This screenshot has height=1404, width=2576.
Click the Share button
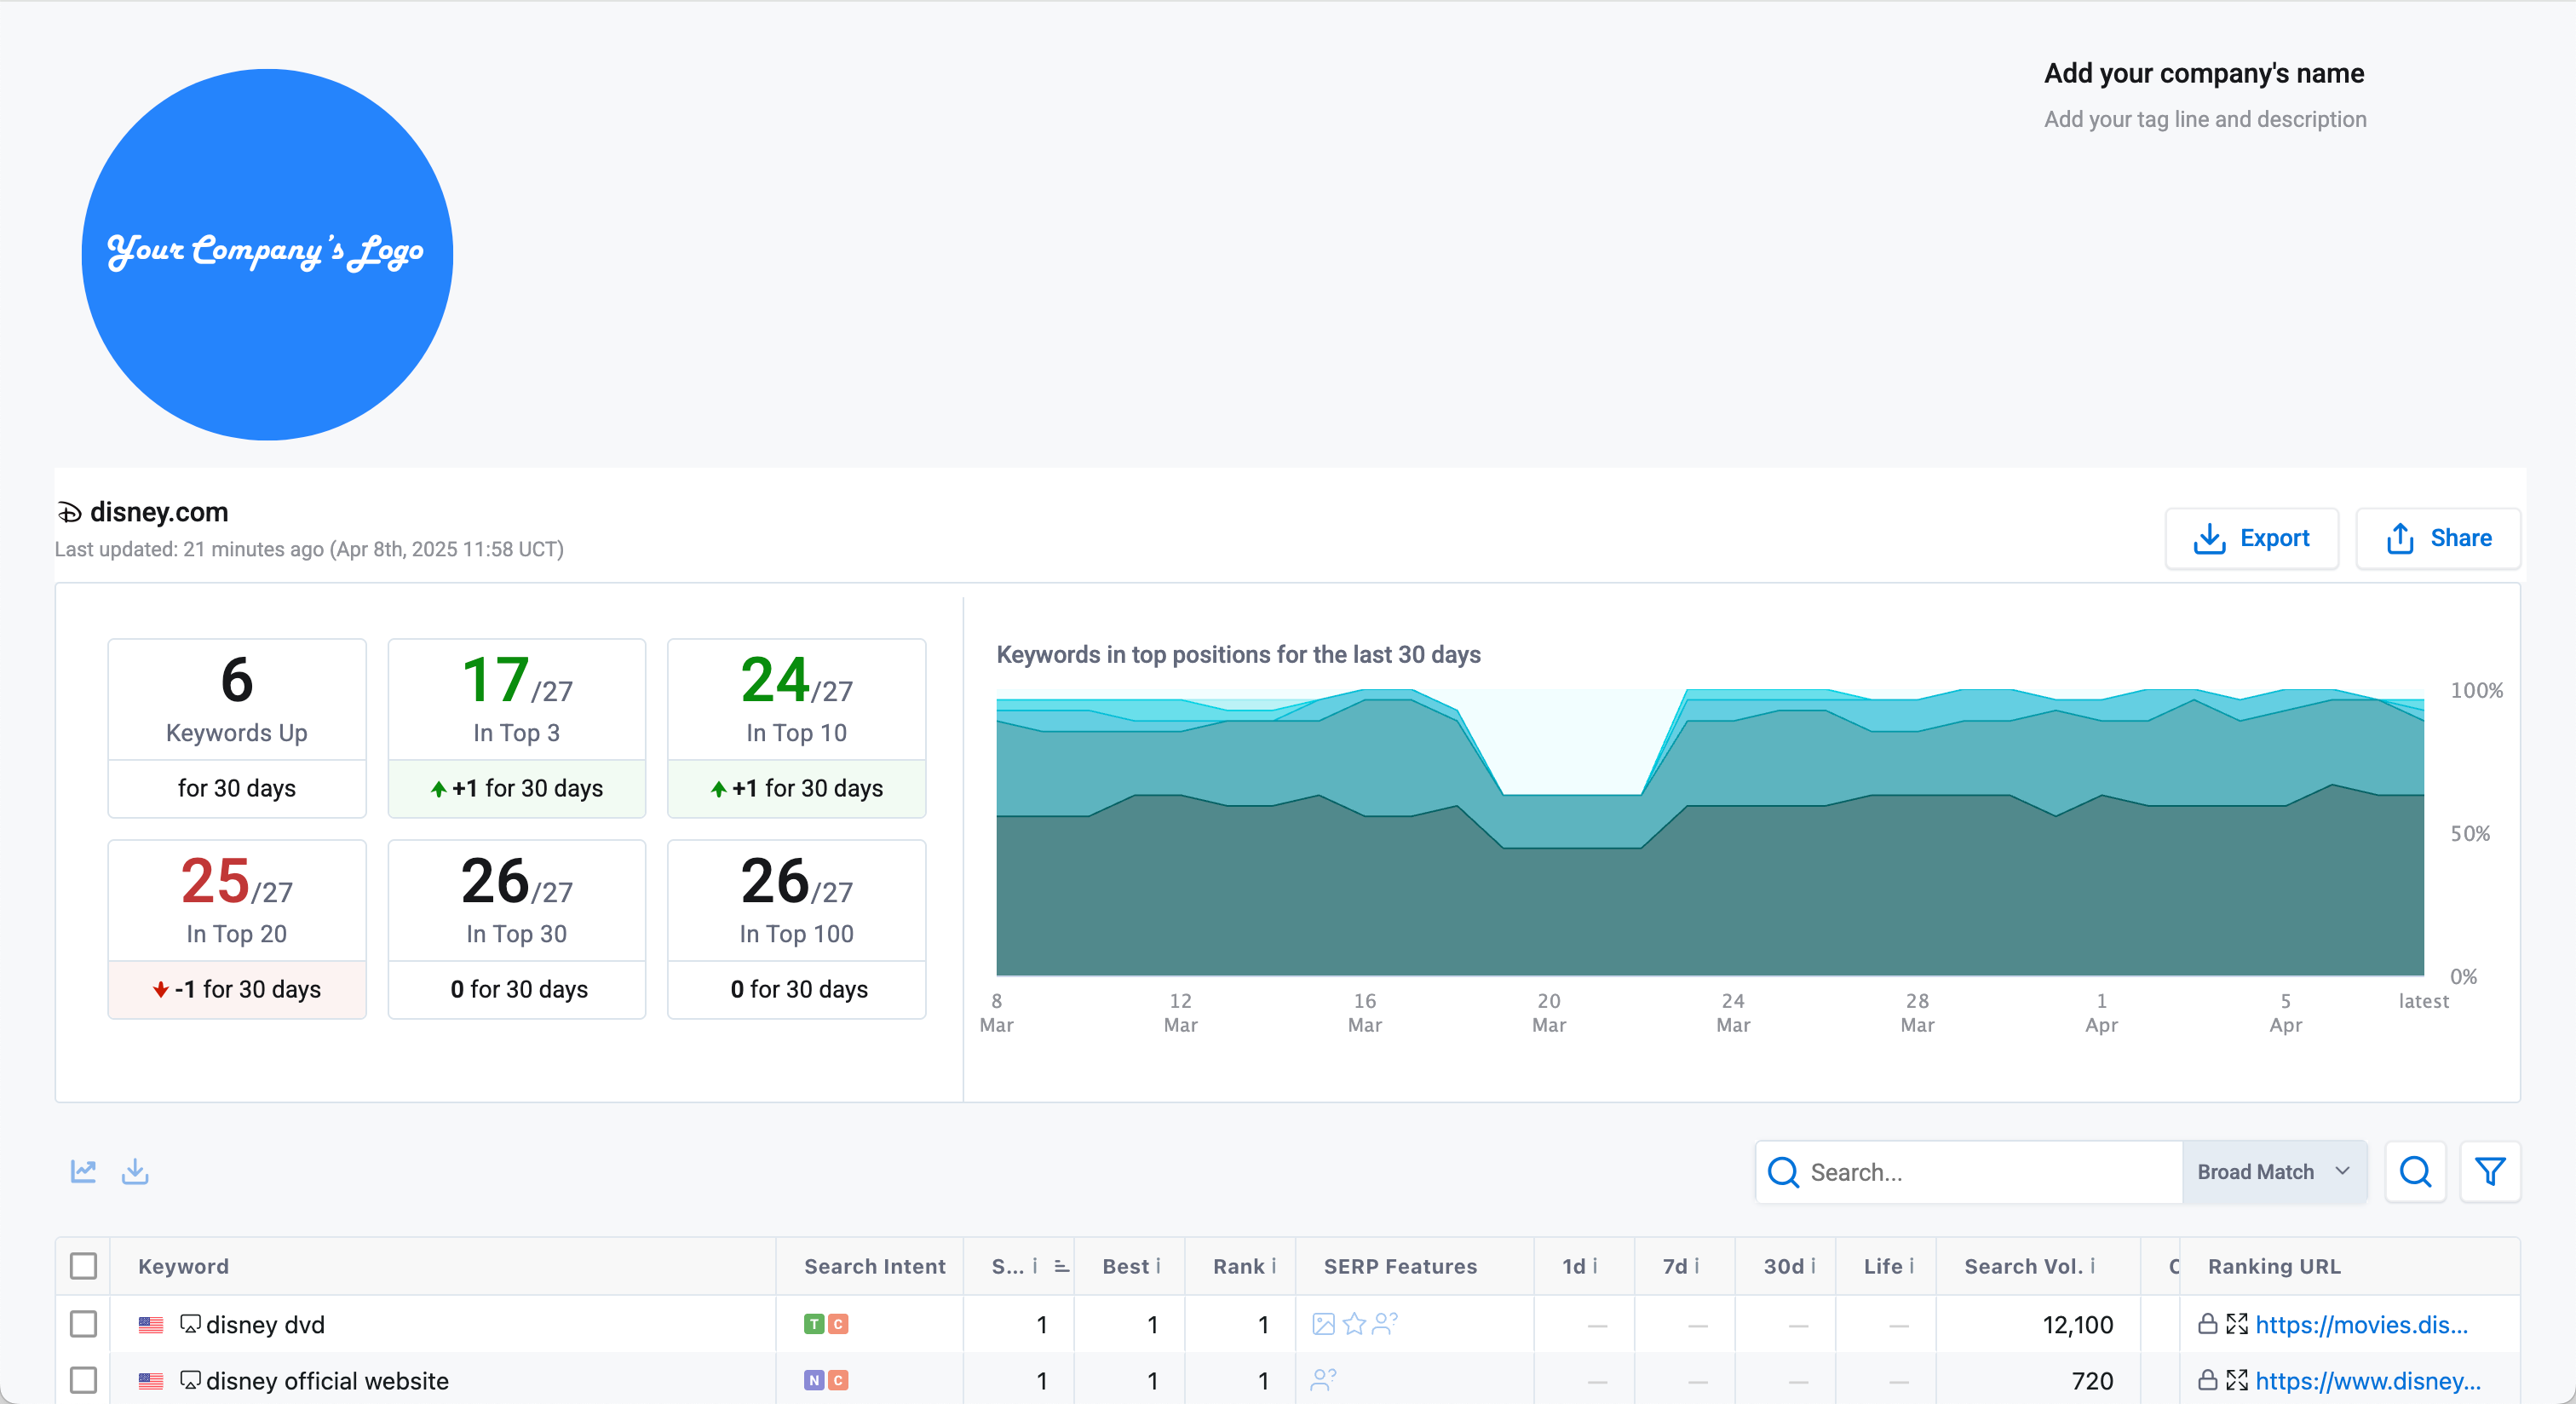pyautogui.click(x=2437, y=538)
